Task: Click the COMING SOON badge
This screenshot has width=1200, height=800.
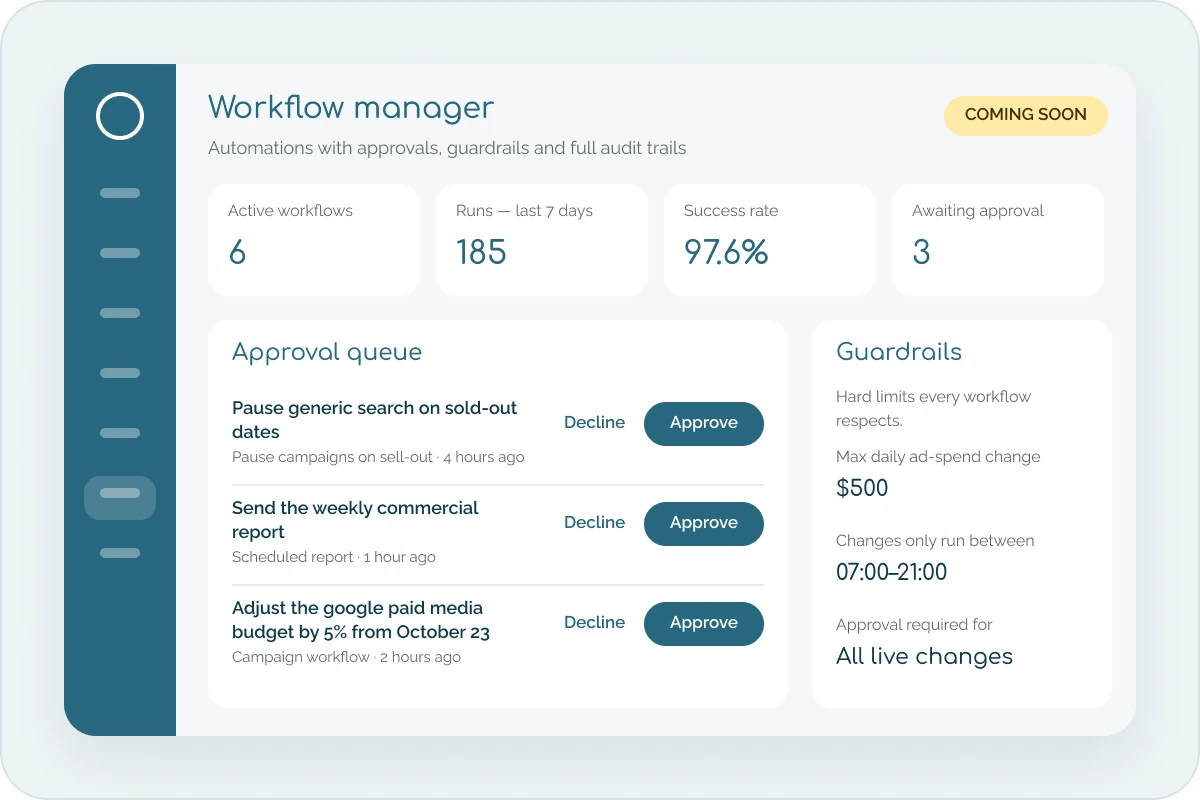Action: click(1026, 115)
